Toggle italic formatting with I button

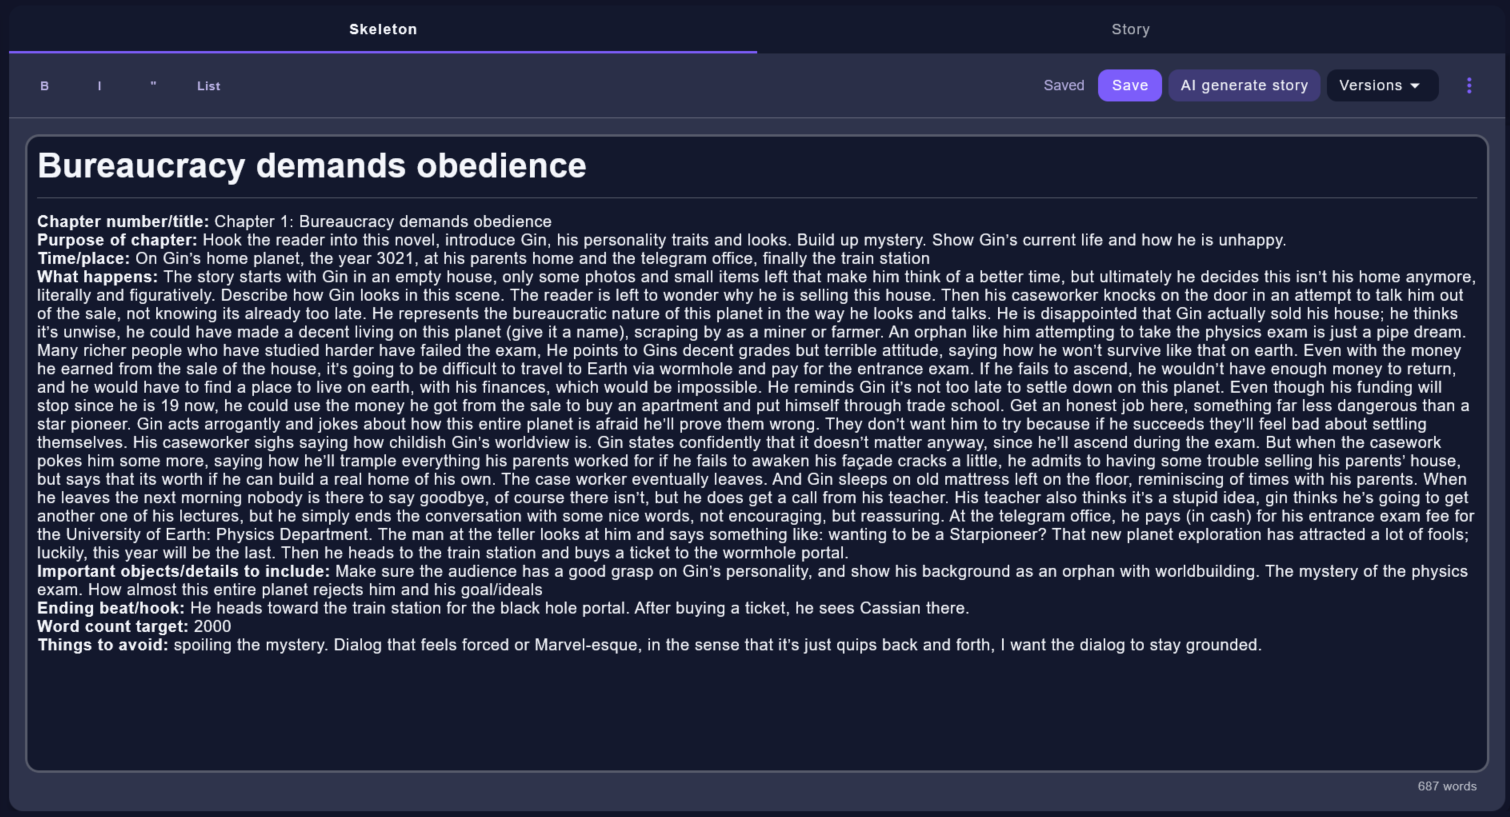(x=99, y=86)
